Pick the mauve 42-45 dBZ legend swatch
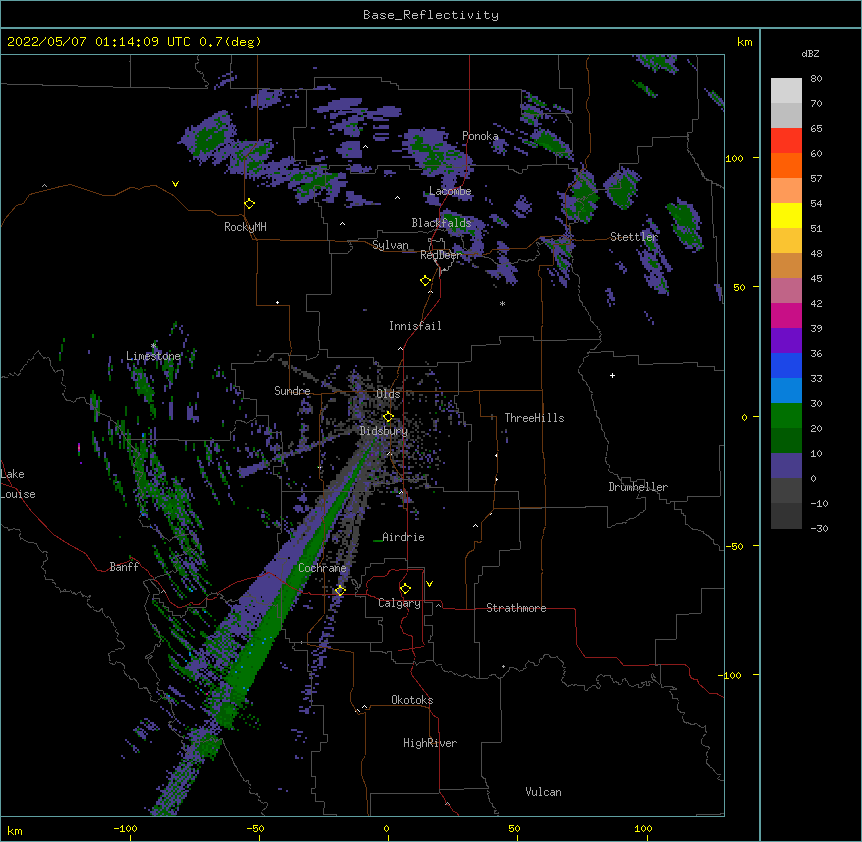This screenshot has height=842, width=862. pyautogui.click(x=786, y=291)
